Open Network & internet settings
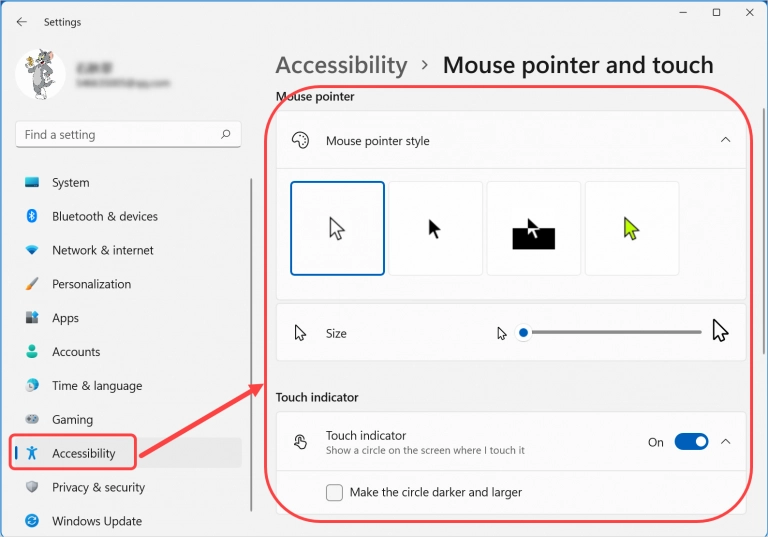Screen dimensions: 768x537 coord(128,250)
